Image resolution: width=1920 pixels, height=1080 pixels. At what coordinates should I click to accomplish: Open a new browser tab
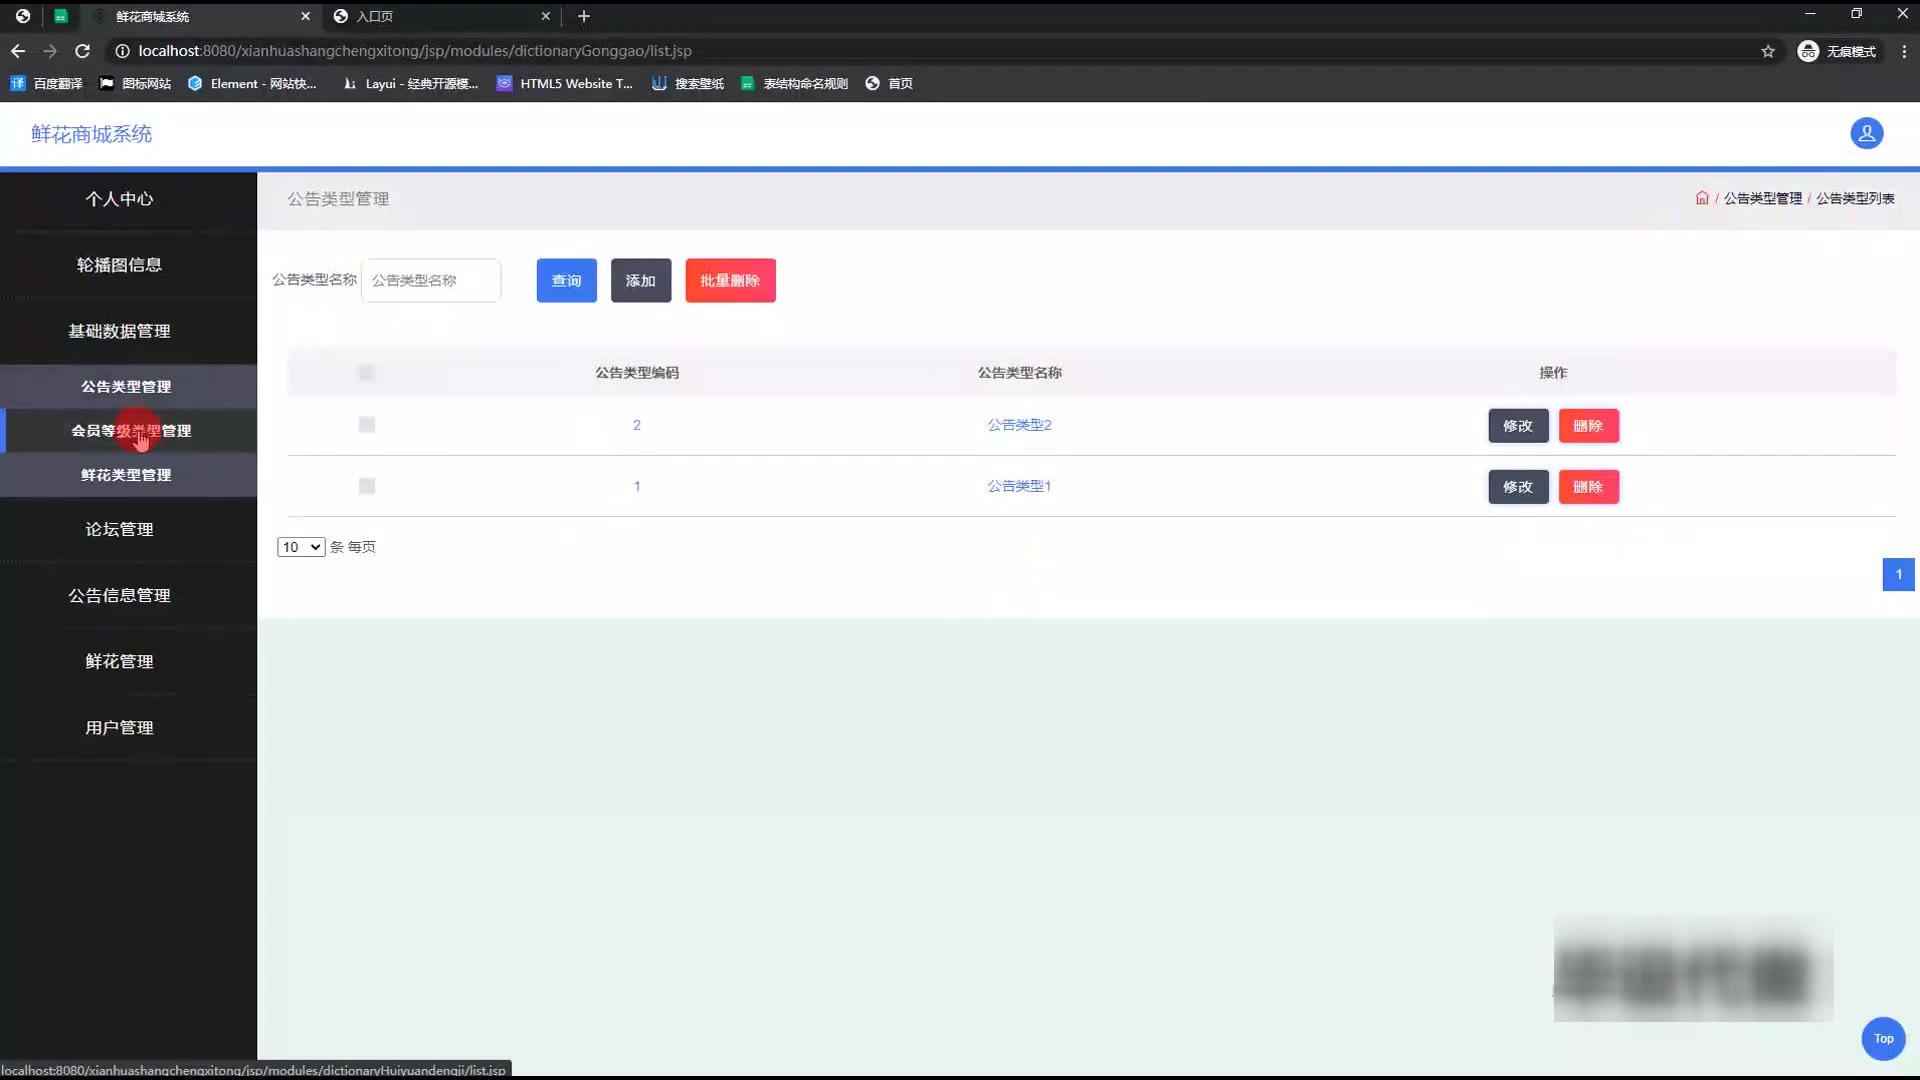[584, 16]
